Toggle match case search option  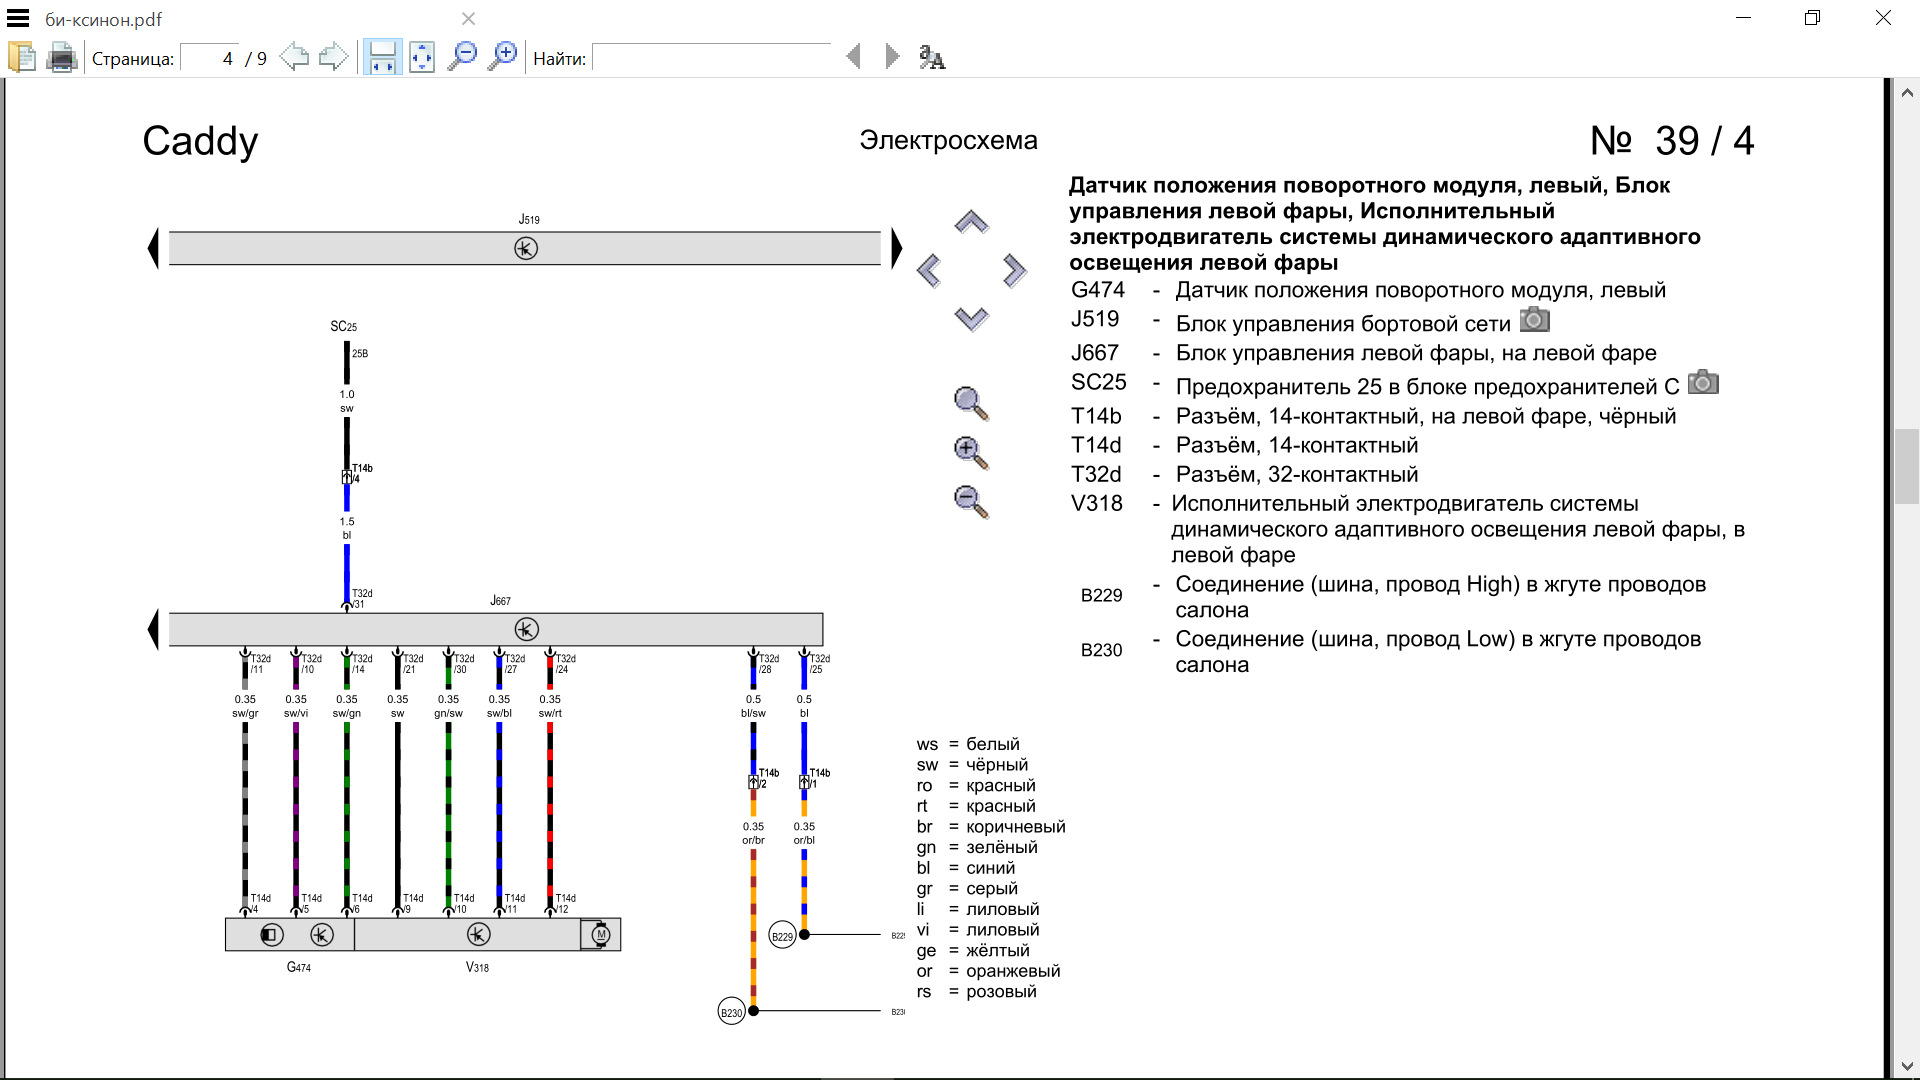click(x=932, y=58)
